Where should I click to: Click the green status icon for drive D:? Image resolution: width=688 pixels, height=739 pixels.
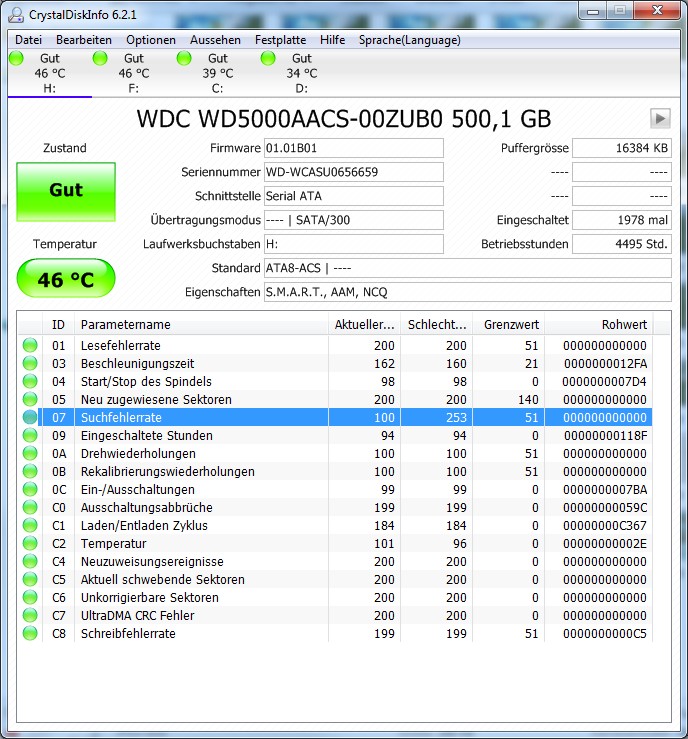click(x=268, y=58)
